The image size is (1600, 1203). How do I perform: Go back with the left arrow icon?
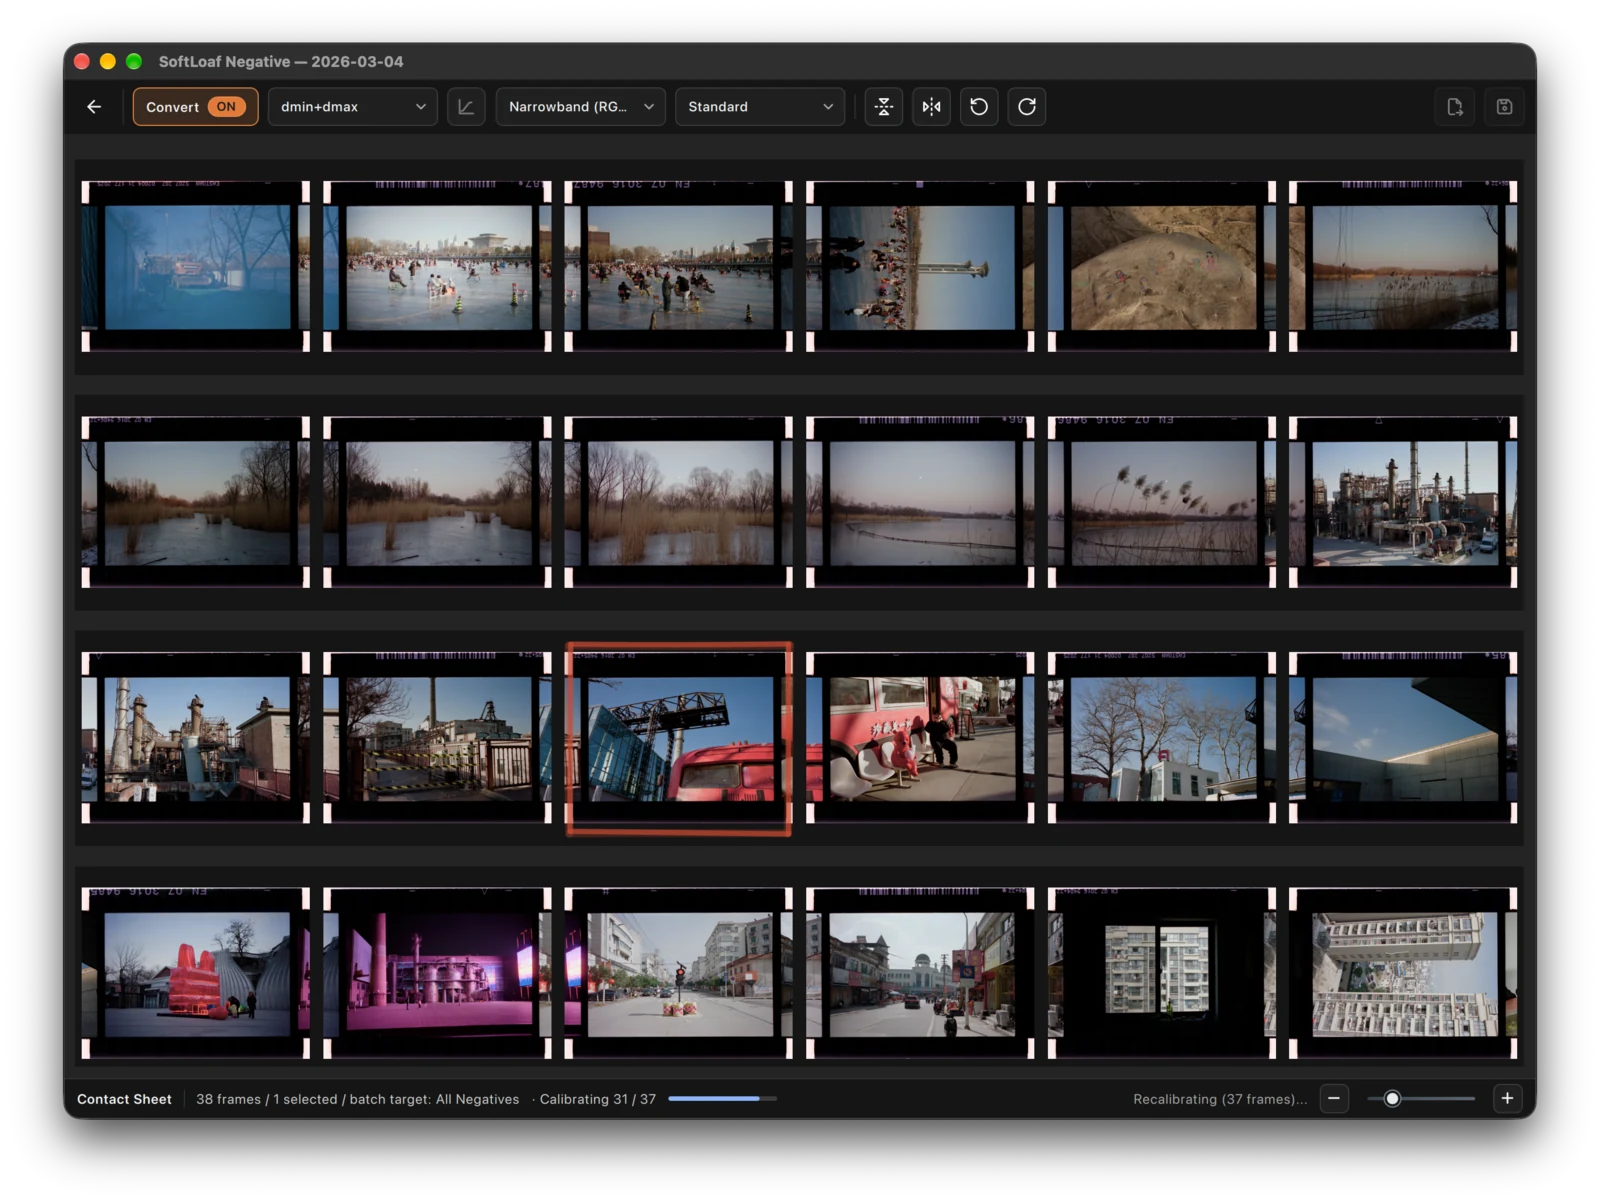pyautogui.click(x=94, y=107)
